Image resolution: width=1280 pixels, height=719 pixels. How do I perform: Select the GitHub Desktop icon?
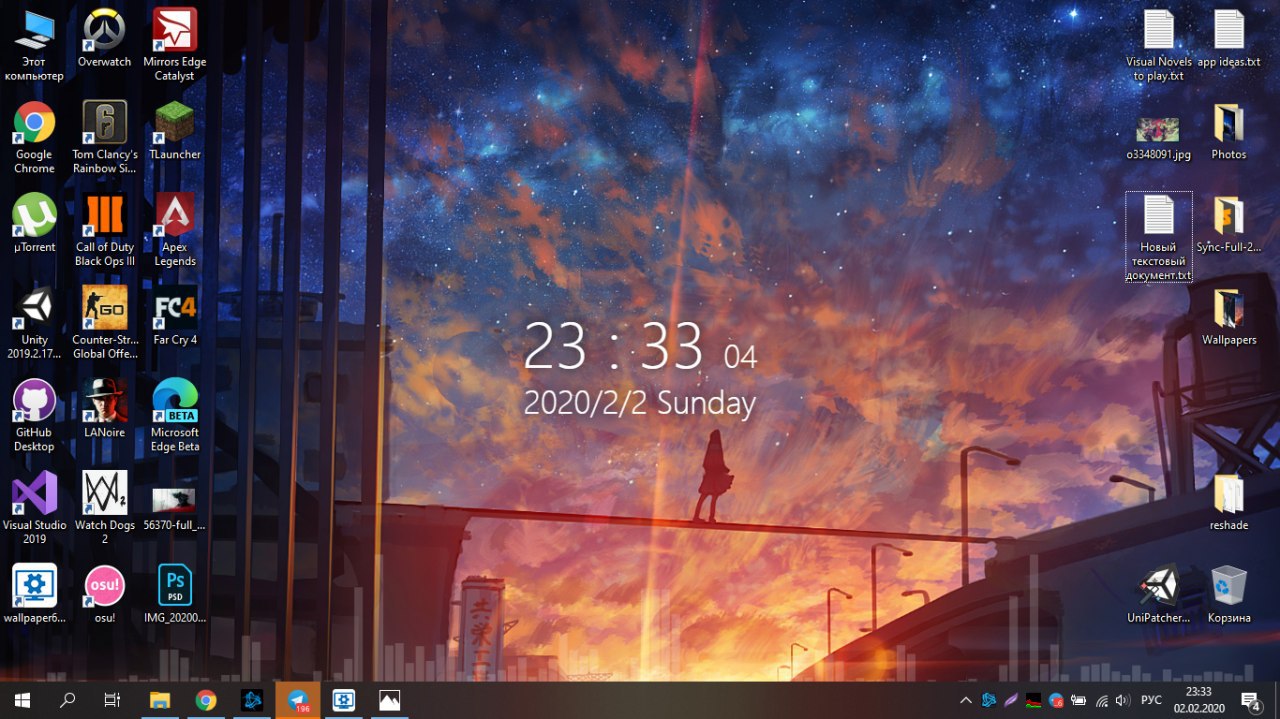pos(34,416)
